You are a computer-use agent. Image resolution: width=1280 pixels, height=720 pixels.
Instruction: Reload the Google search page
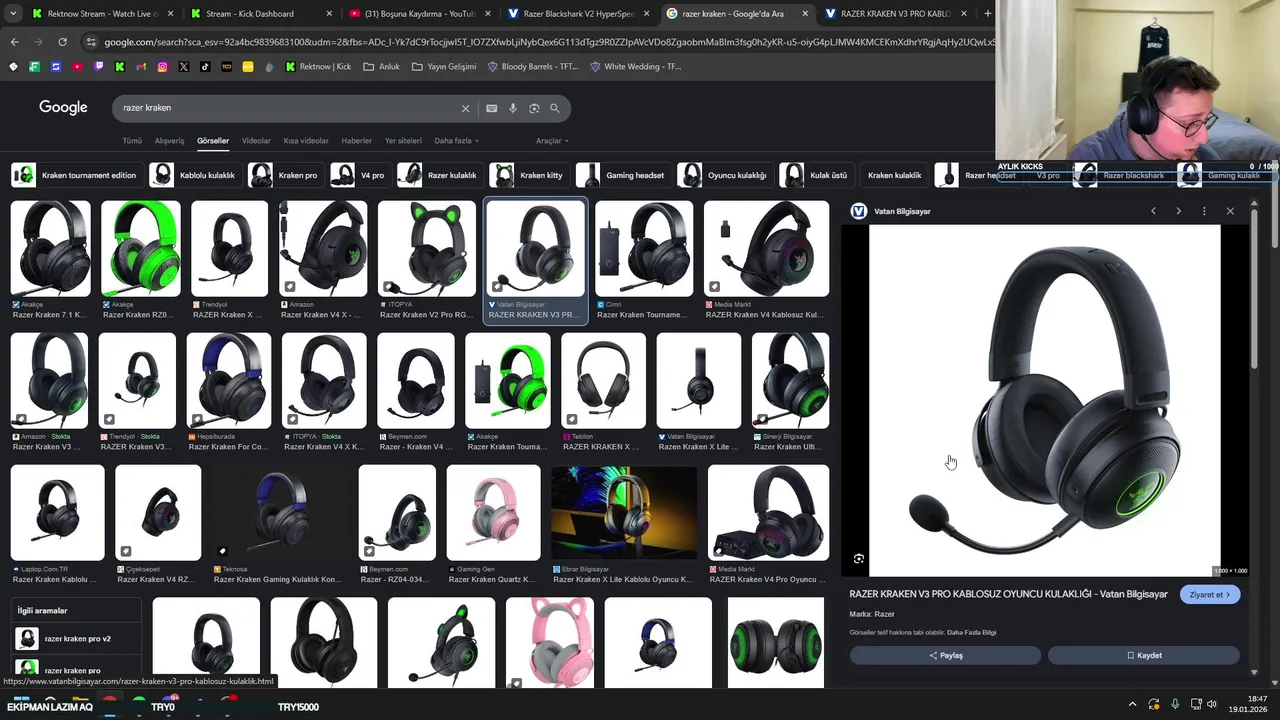[x=62, y=42]
